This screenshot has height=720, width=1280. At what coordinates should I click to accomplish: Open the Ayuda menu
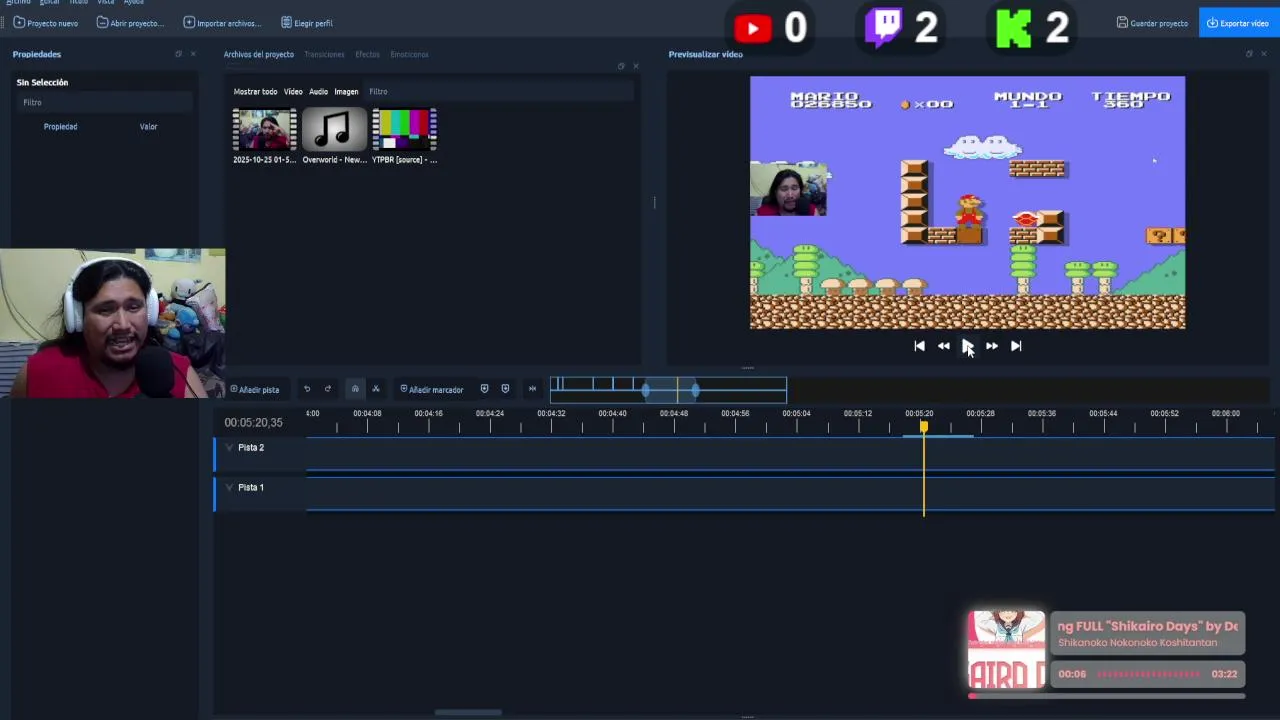[134, 3]
